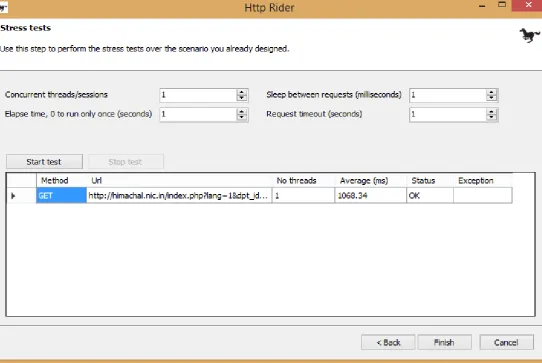Minimize the Http Rider window
This screenshot has width=542, height=363.
(x=482, y=6)
